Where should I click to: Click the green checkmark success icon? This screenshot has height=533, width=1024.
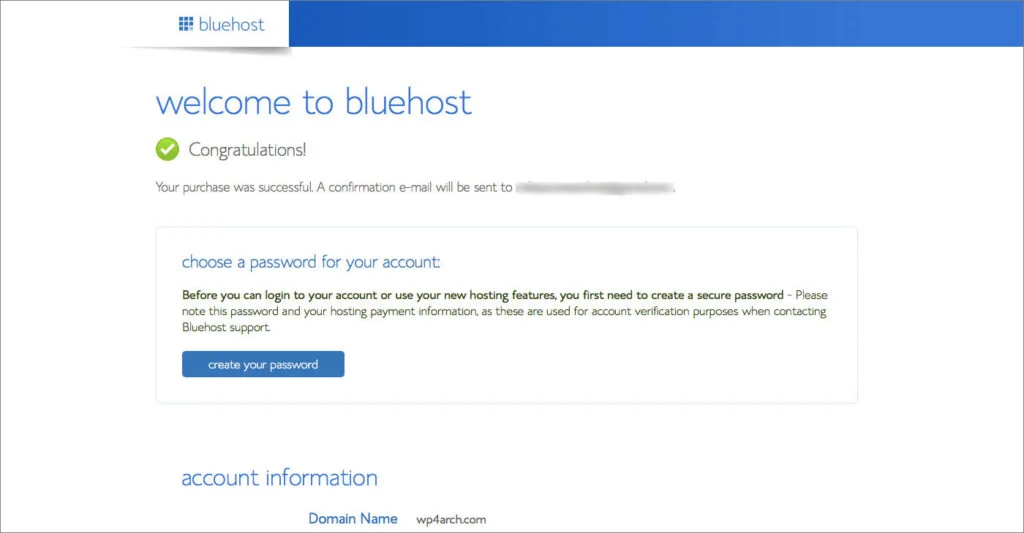167,149
